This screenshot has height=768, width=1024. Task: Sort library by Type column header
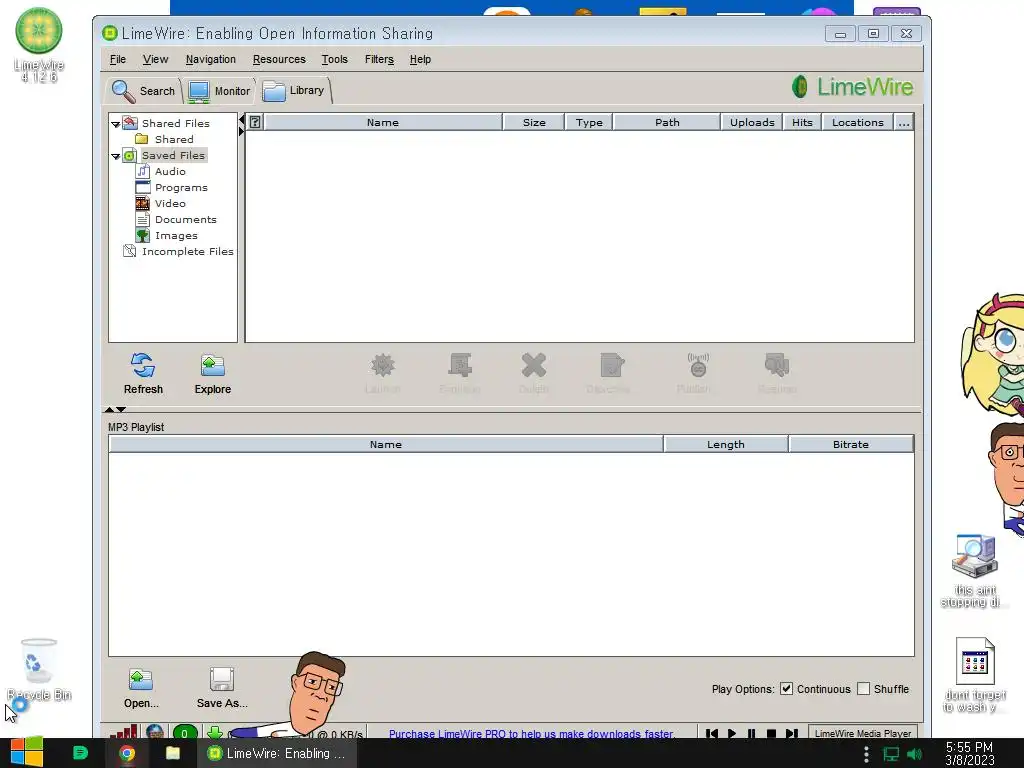click(589, 122)
